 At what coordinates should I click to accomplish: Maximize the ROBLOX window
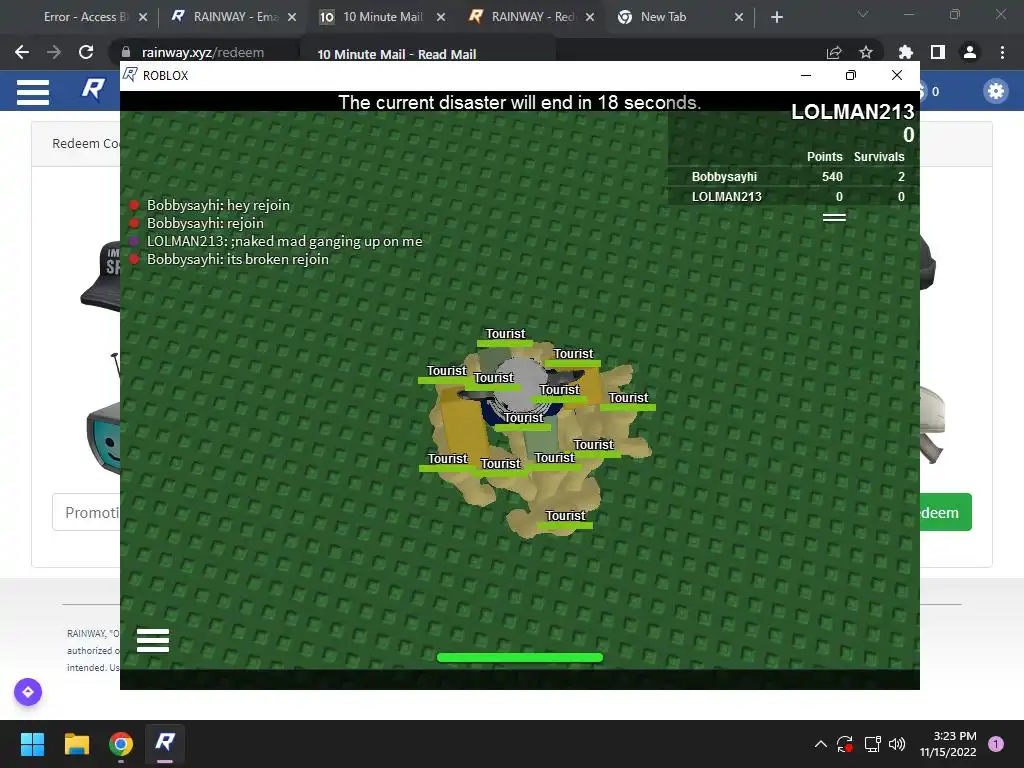pos(850,75)
